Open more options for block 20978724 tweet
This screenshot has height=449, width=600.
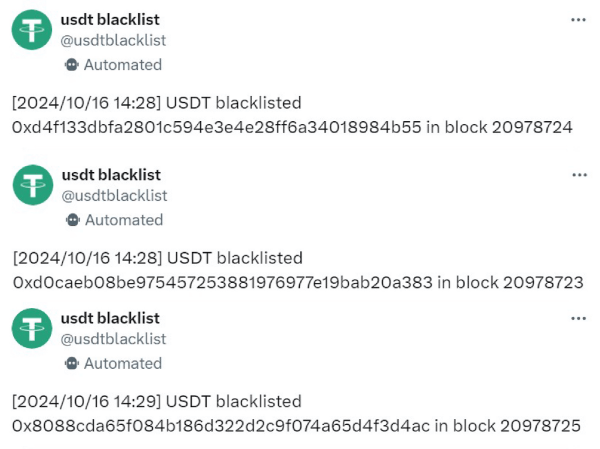pos(578,20)
